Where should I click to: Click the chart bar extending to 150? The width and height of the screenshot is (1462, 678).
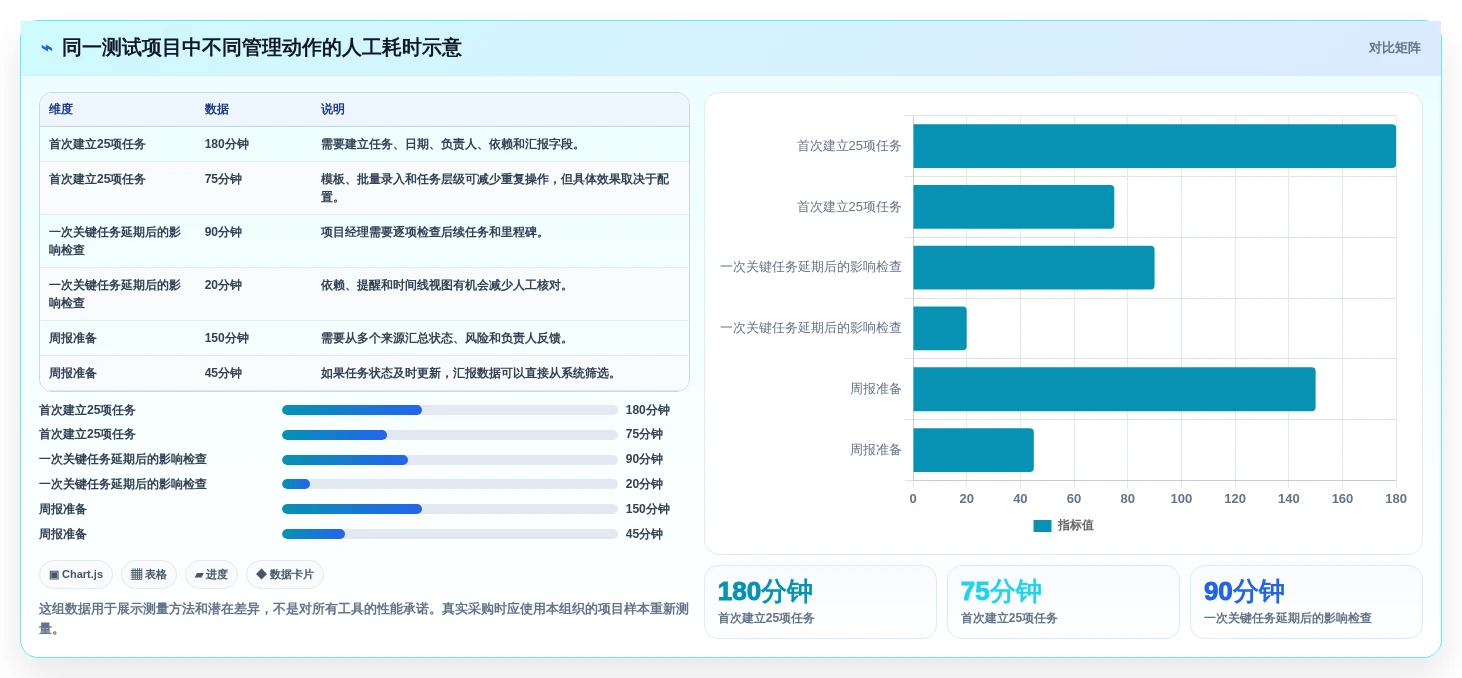coord(1114,389)
